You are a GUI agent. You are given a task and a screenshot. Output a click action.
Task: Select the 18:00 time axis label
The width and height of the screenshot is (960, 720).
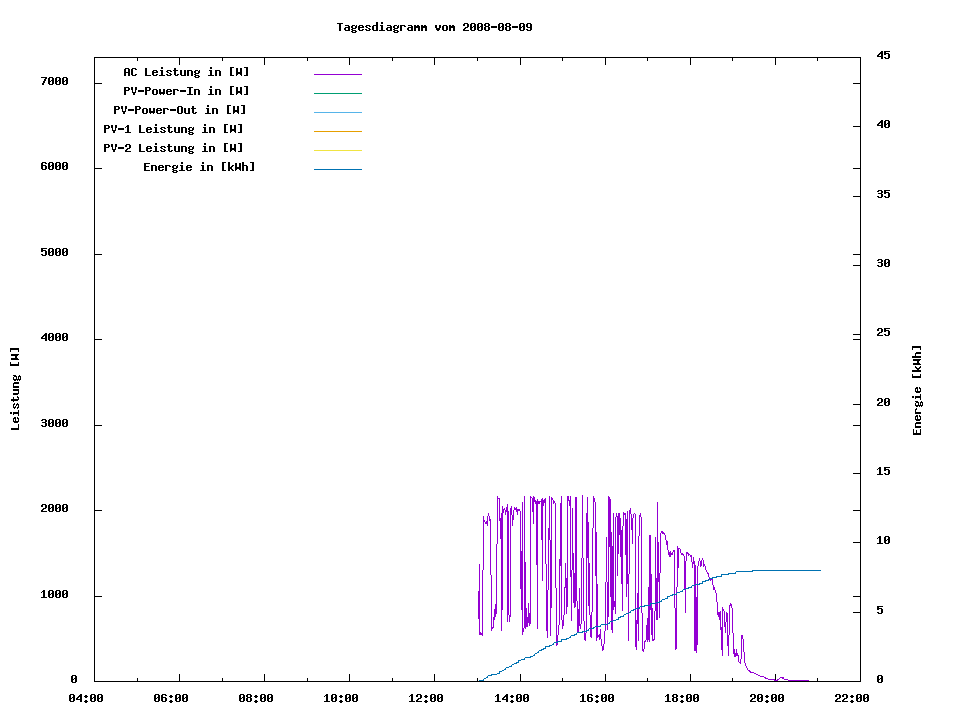point(683,698)
